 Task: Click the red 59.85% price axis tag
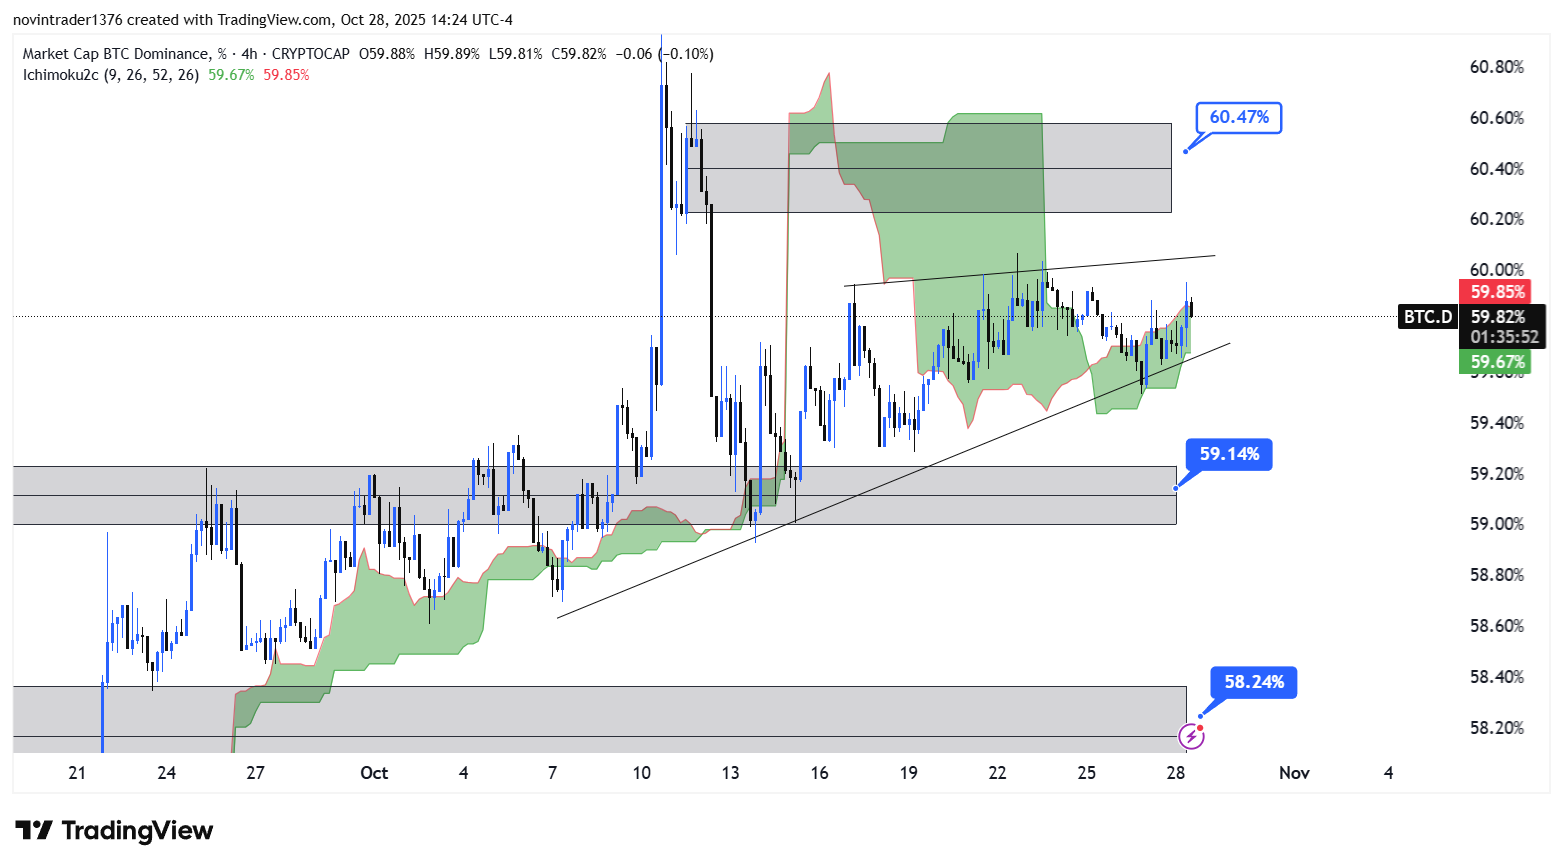(1497, 292)
